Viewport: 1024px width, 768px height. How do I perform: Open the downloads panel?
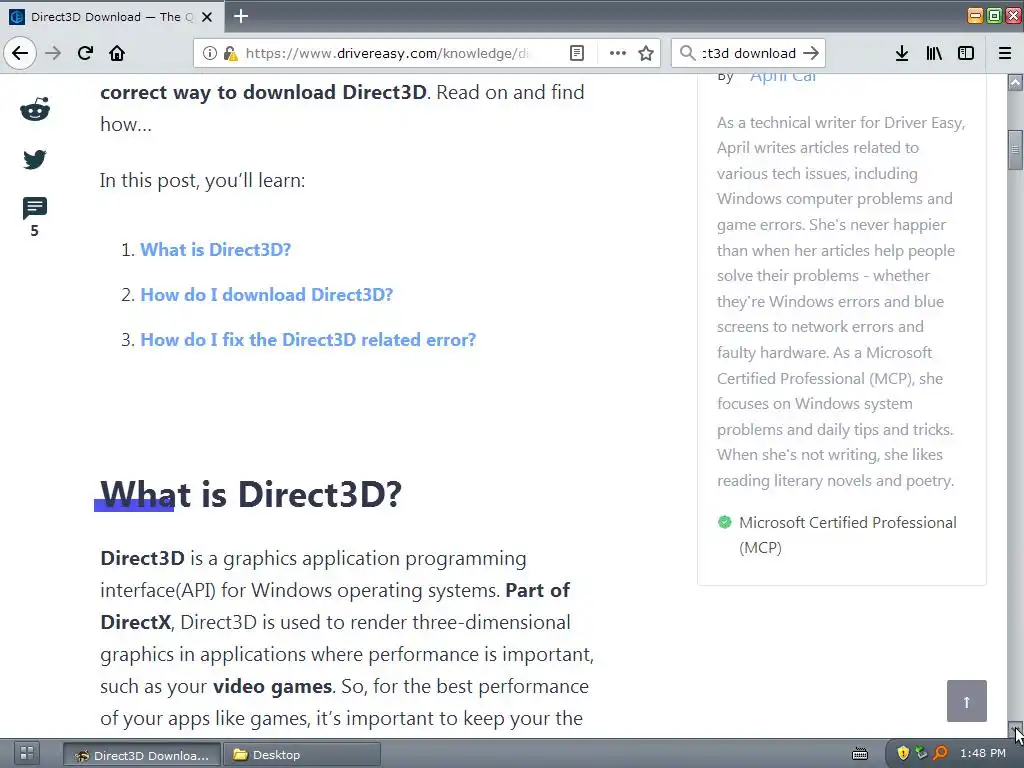point(902,53)
